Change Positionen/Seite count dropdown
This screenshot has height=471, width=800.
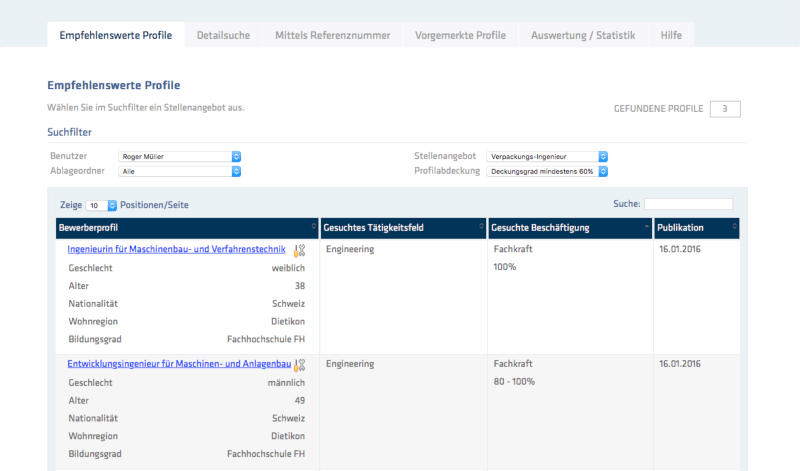(101, 205)
